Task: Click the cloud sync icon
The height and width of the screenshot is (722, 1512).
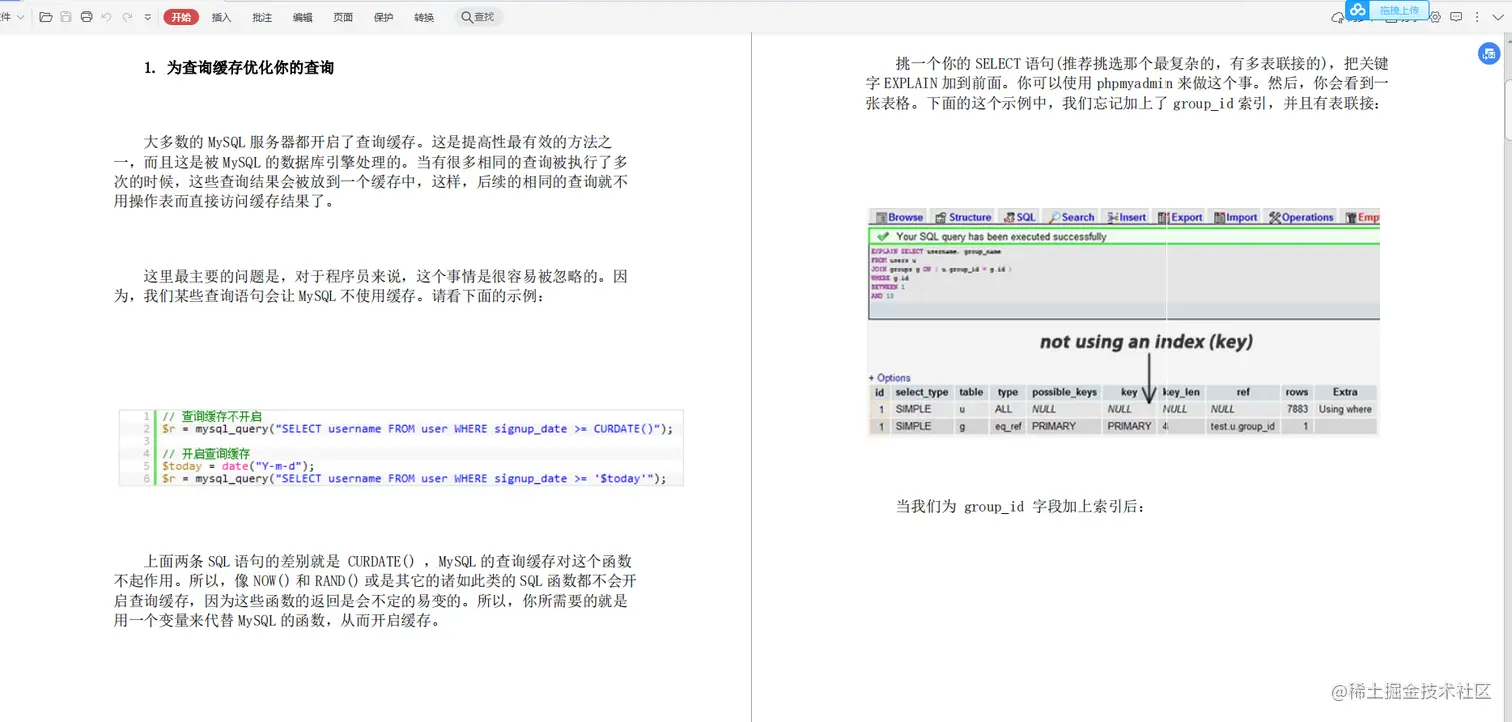Action: pos(1338,18)
